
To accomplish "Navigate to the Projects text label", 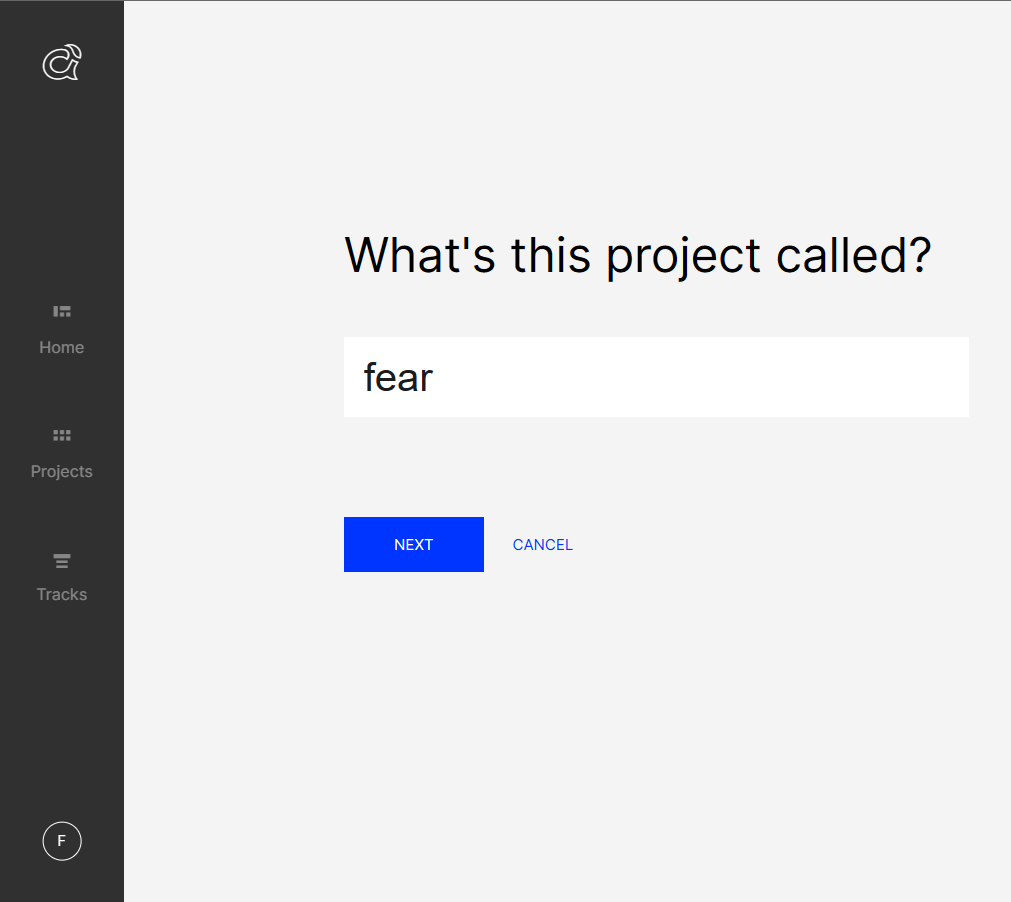I will pos(62,471).
